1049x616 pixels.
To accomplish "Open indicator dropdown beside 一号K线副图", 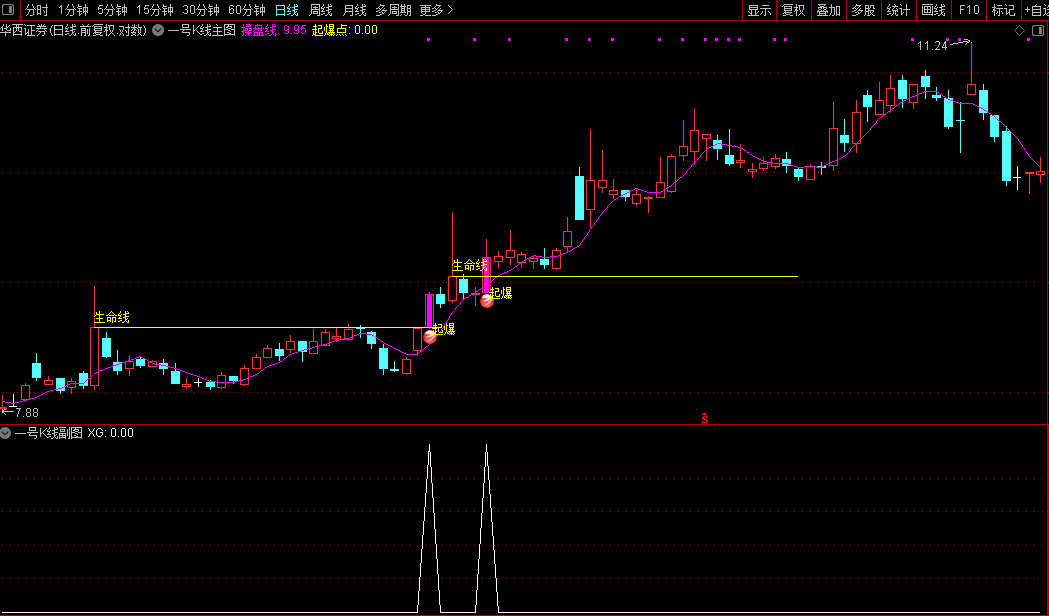I will click(5, 433).
